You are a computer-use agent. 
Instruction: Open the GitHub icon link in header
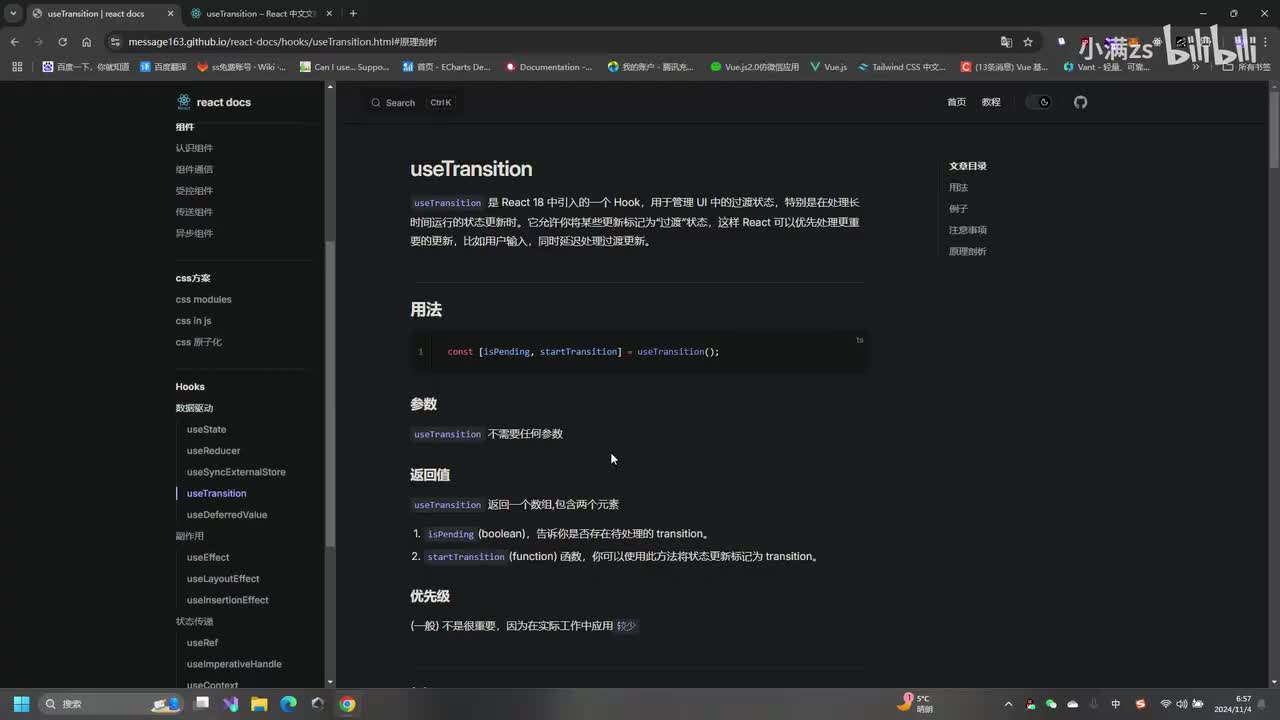tap(1080, 102)
